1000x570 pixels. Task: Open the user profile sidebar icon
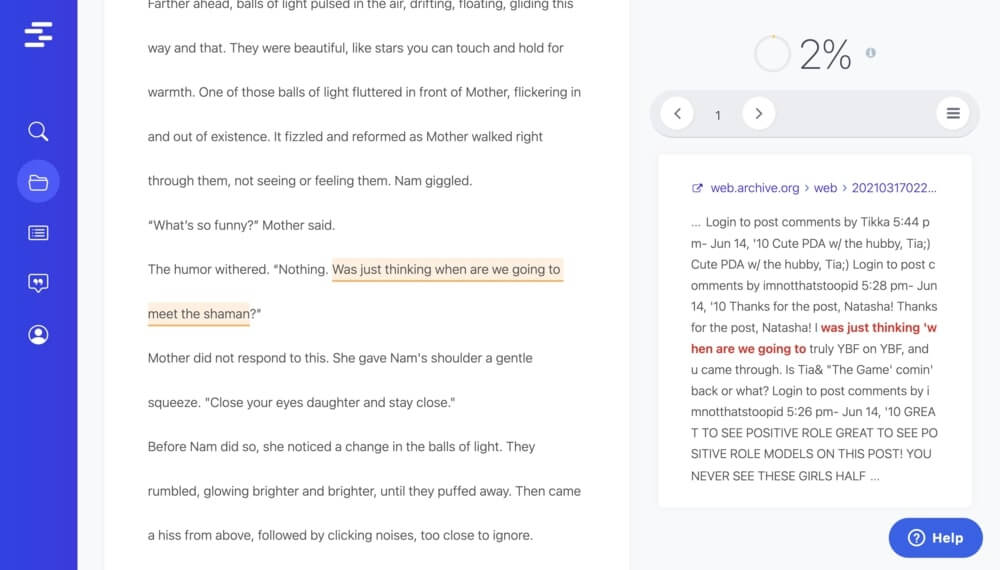pos(38,335)
